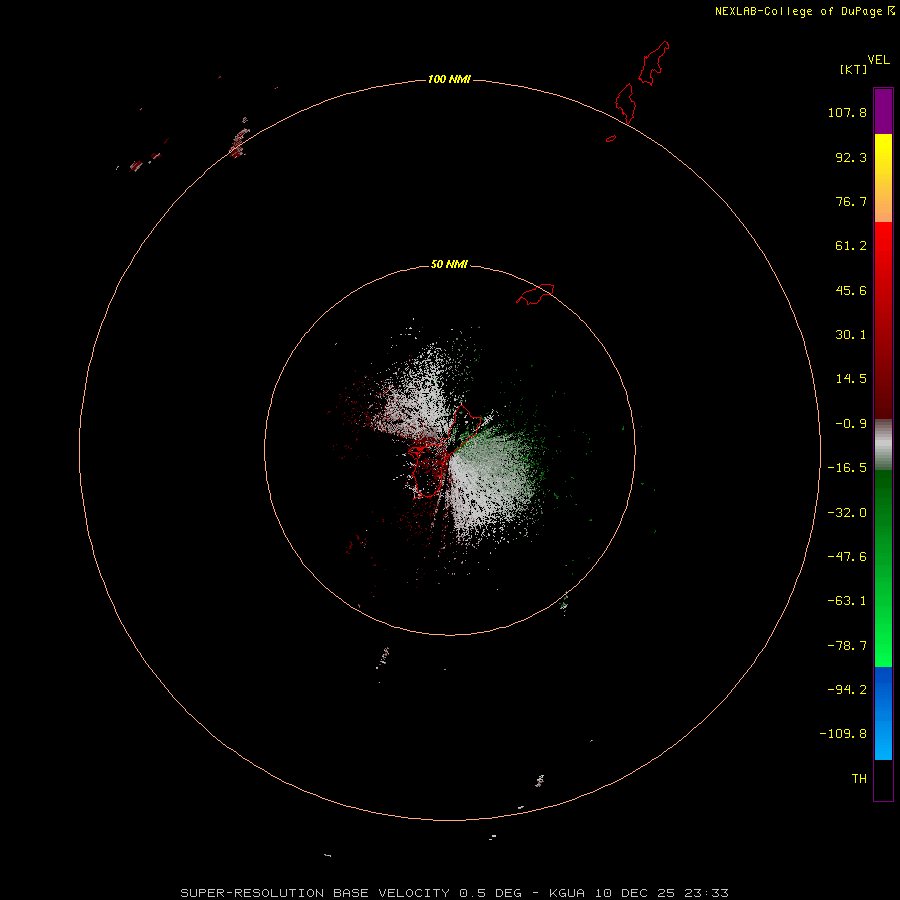Screen dimensions: 900x900
Task: Click the TH legend label
Action: point(859,779)
